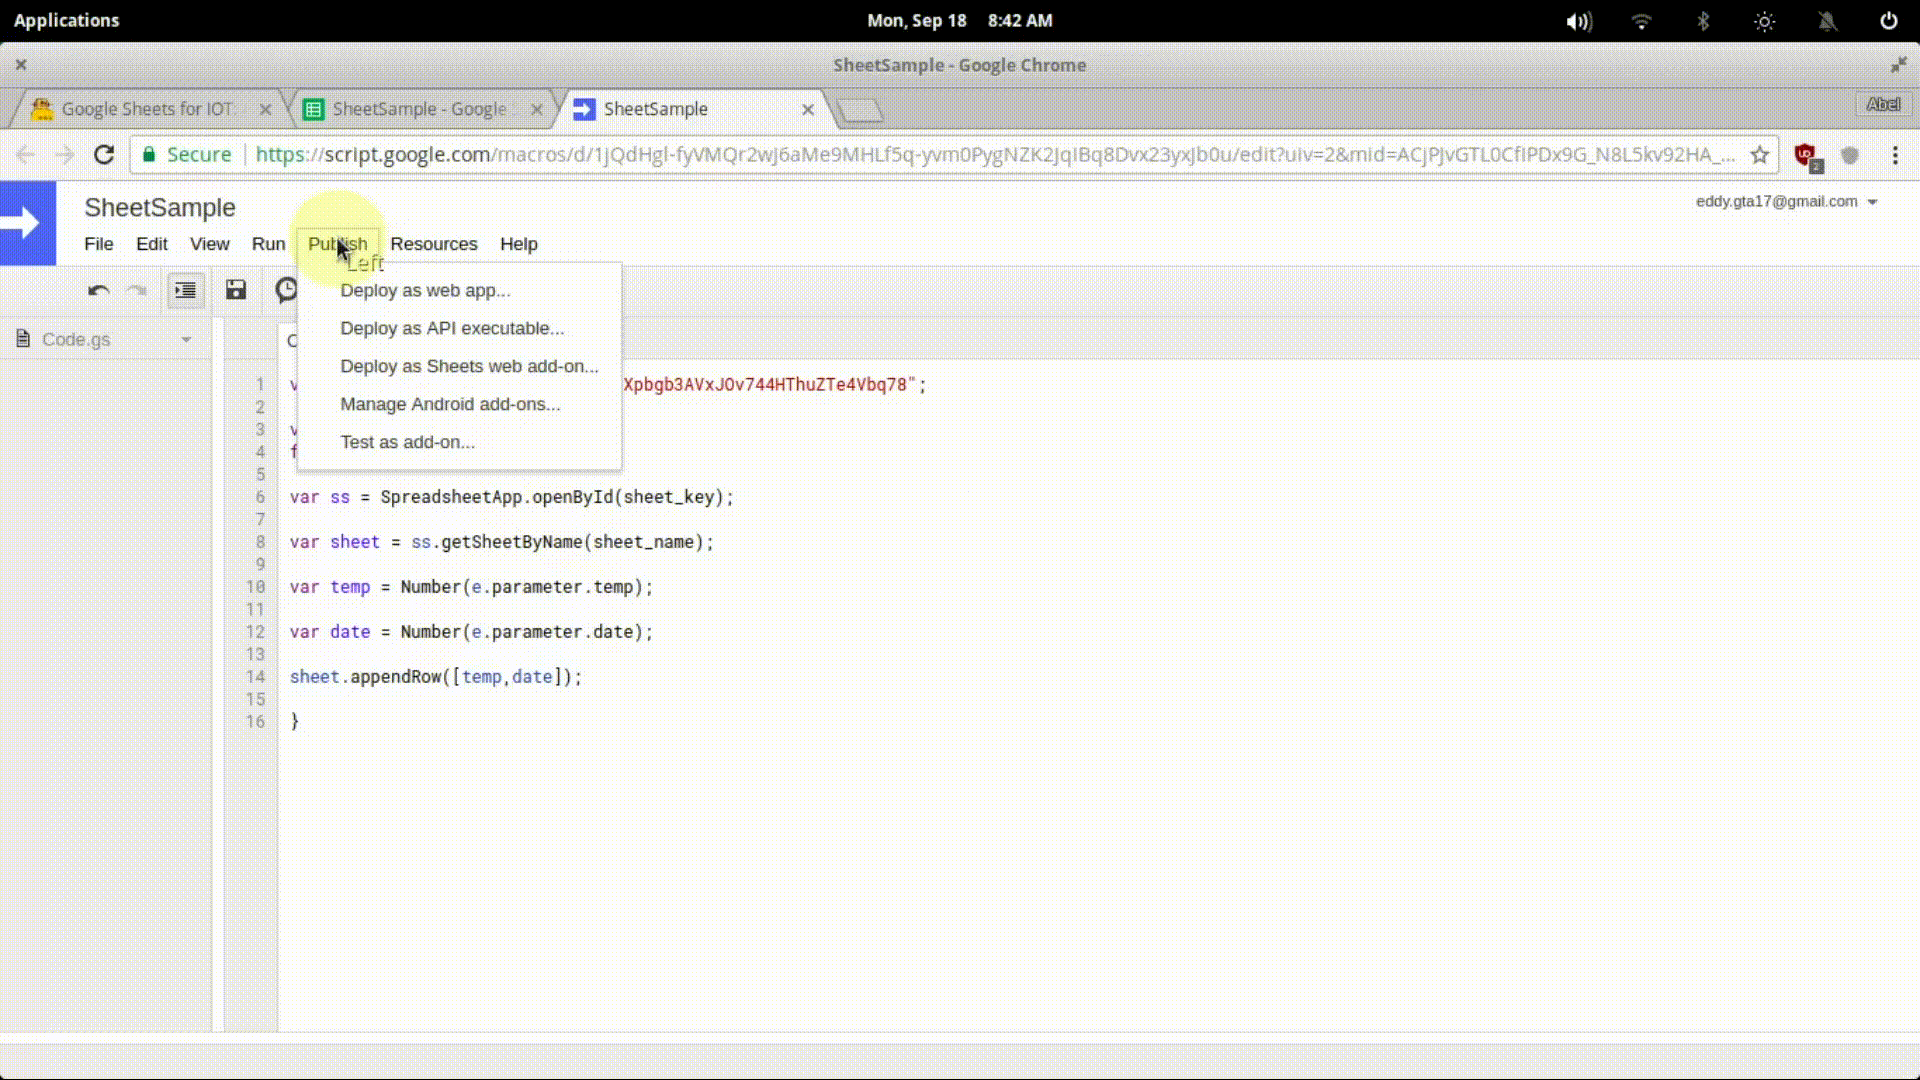This screenshot has width=1920, height=1080.
Task: Open the Edit menu
Action: coord(151,244)
